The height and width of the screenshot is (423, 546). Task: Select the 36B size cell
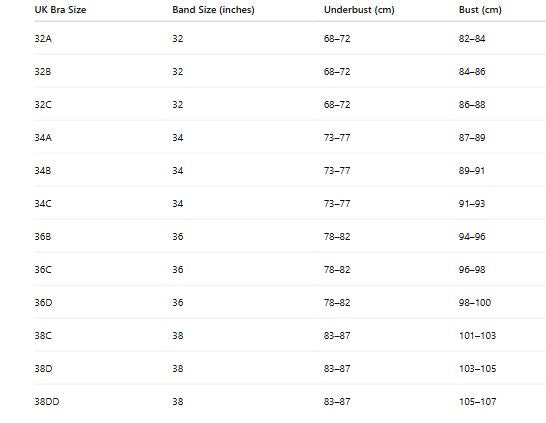click(x=43, y=237)
